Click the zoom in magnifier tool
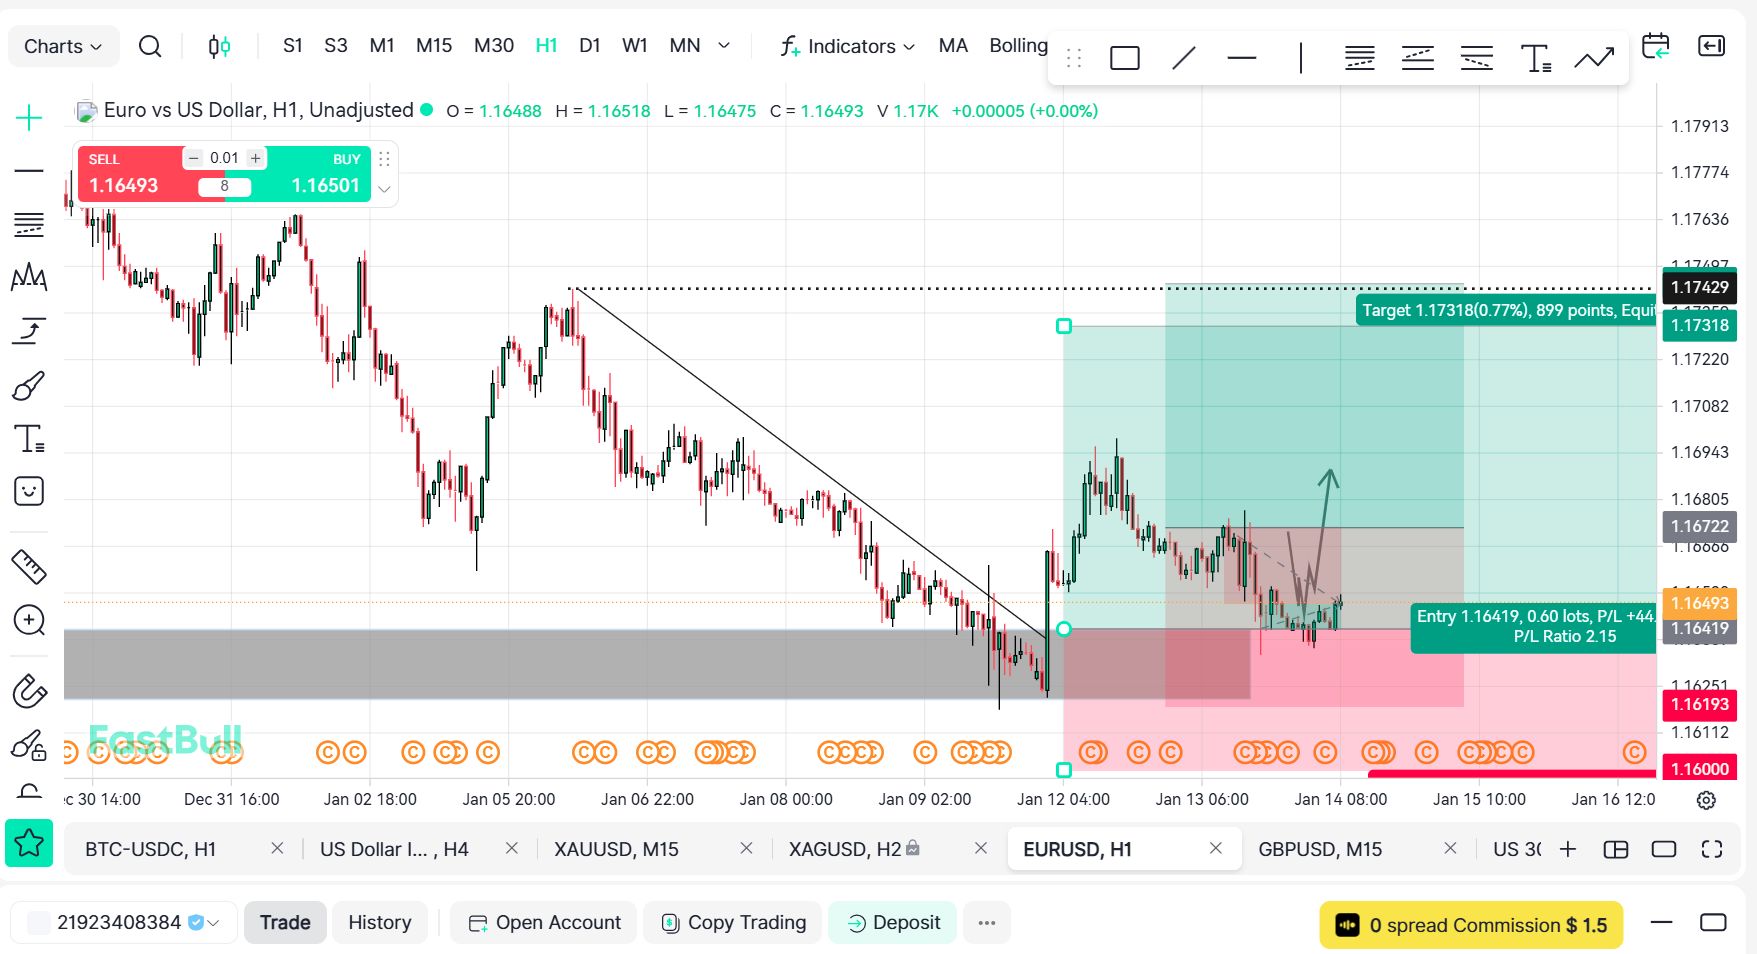Viewport: 1757px width, 954px height. [29, 620]
